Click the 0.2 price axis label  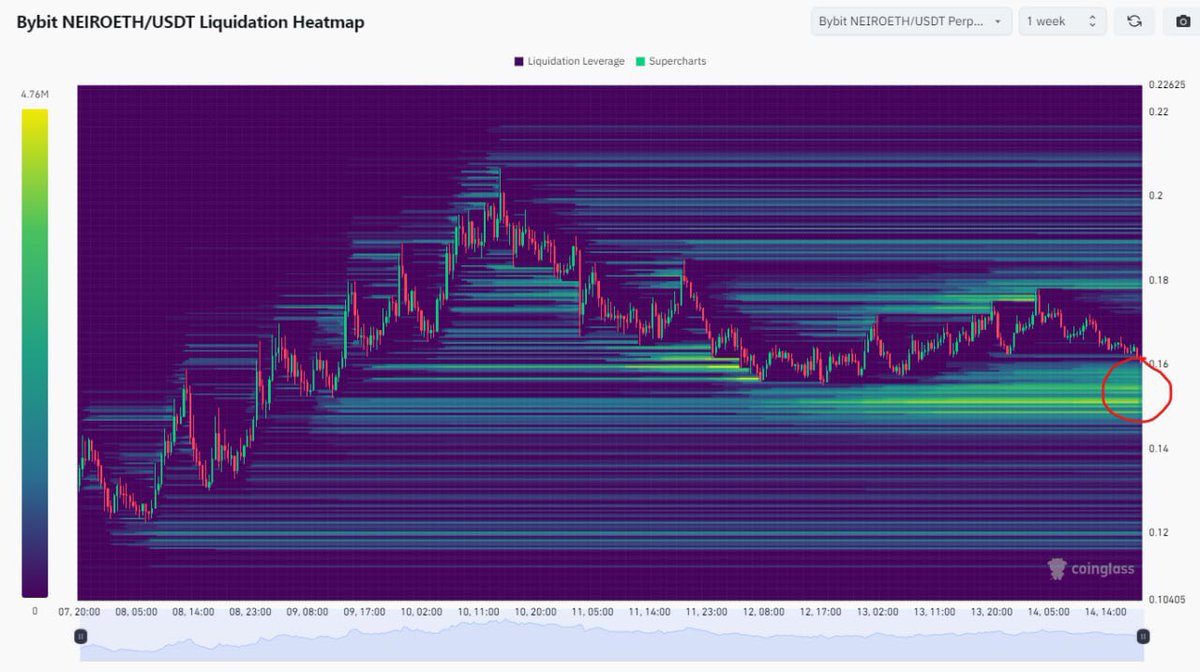click(1156, 196)
